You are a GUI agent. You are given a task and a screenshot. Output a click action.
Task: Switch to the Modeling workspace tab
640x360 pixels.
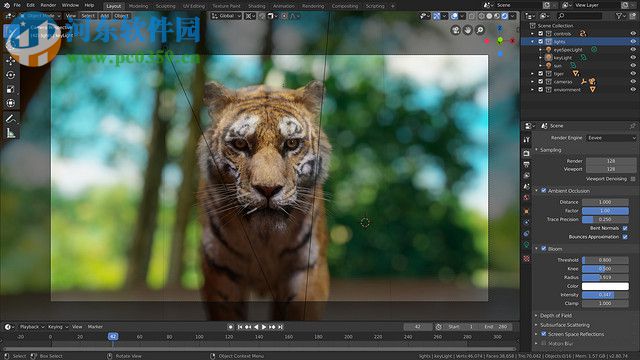coord(138,6)
